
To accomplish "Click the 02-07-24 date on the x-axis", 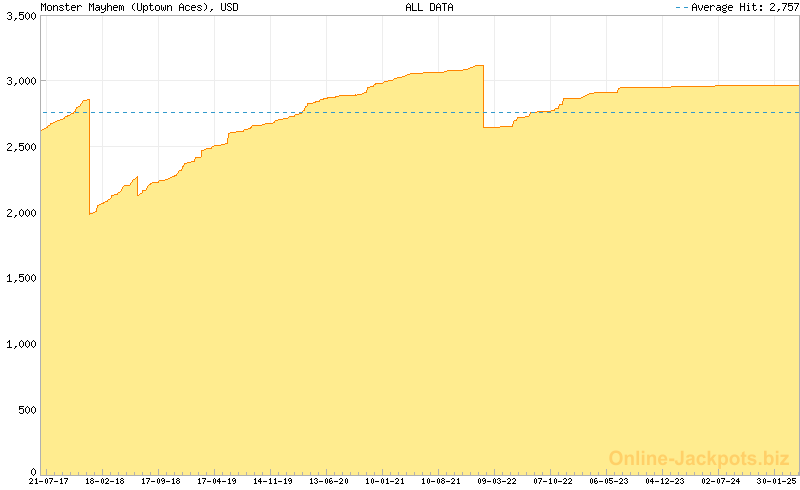I will (x=721, y=481).
